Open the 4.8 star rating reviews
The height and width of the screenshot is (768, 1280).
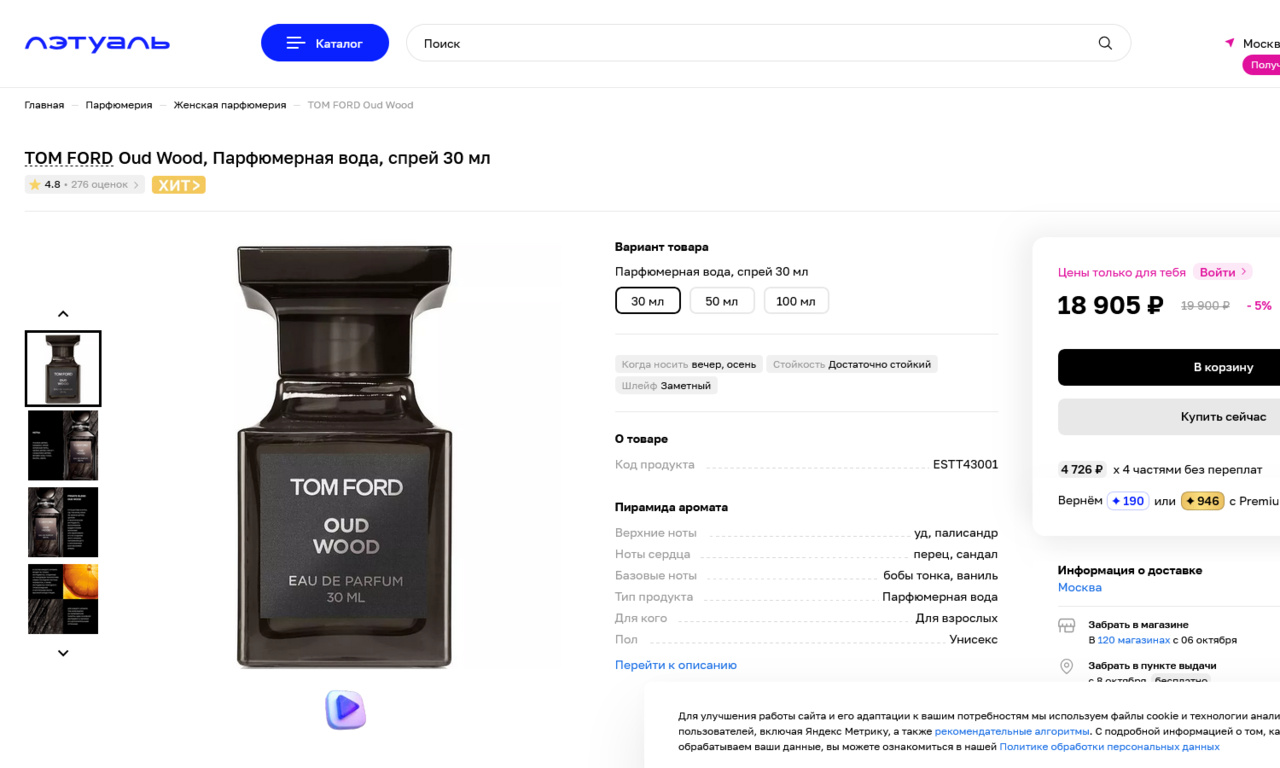pyautogui.click(x=84, y=185)
